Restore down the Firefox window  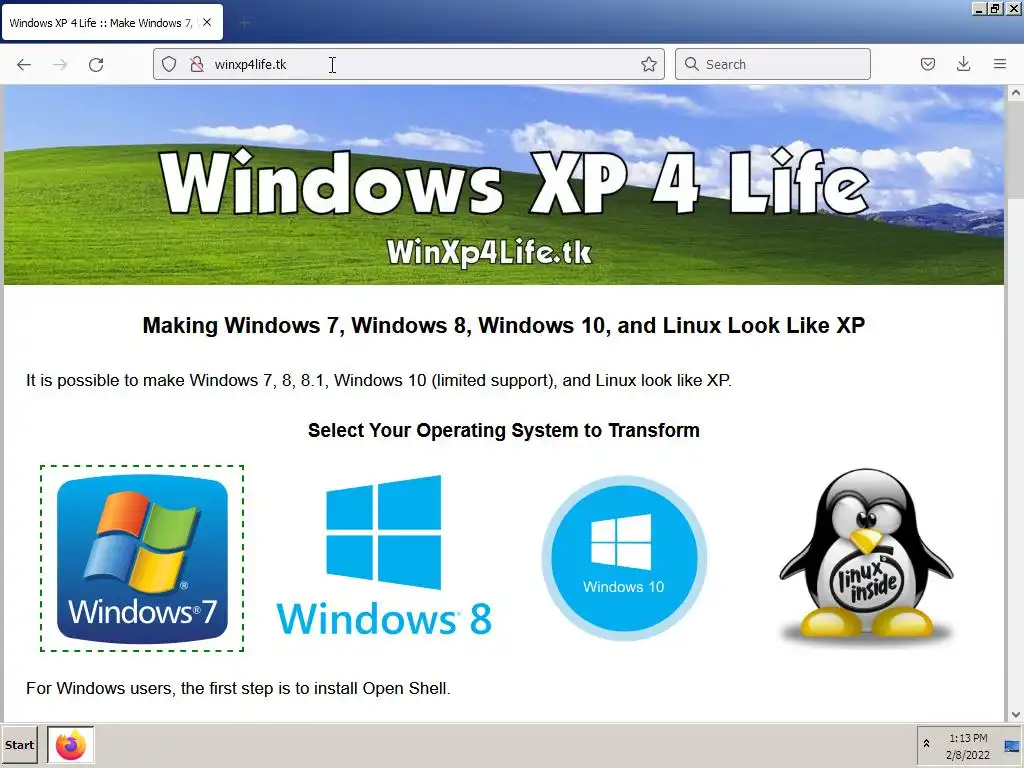(995, 9)
